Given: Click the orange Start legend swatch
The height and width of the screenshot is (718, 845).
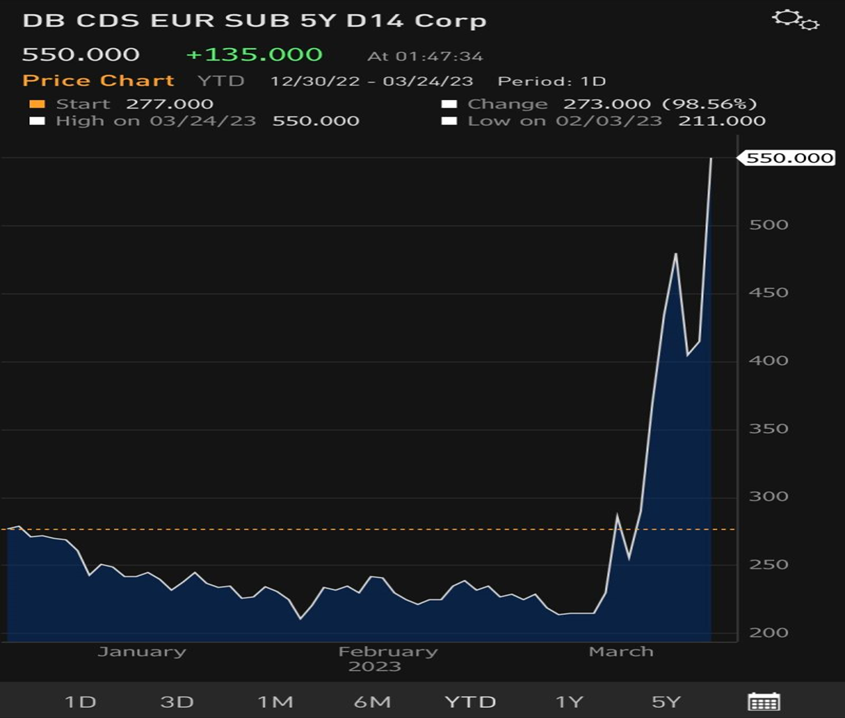Looking at the screenshot, I should [37, 104].
